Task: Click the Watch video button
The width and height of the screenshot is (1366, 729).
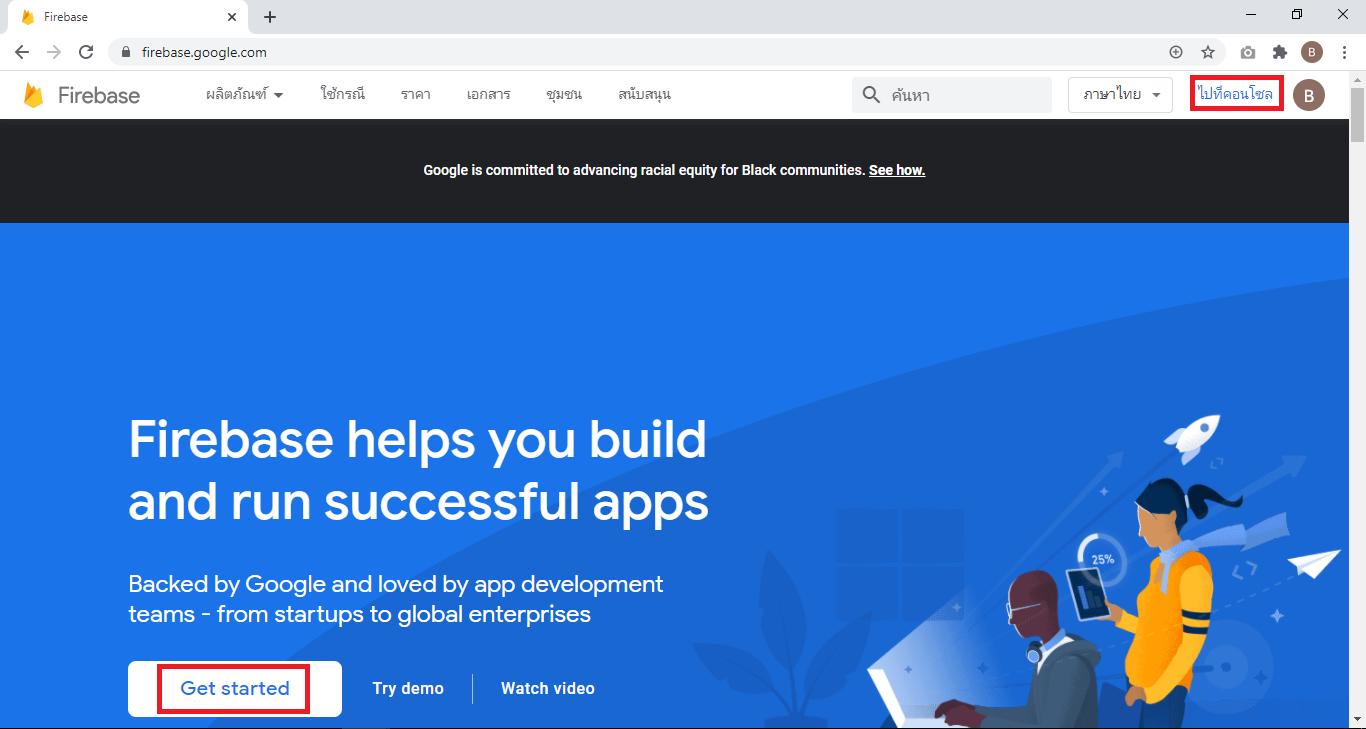Action: (x=548, y=688)
